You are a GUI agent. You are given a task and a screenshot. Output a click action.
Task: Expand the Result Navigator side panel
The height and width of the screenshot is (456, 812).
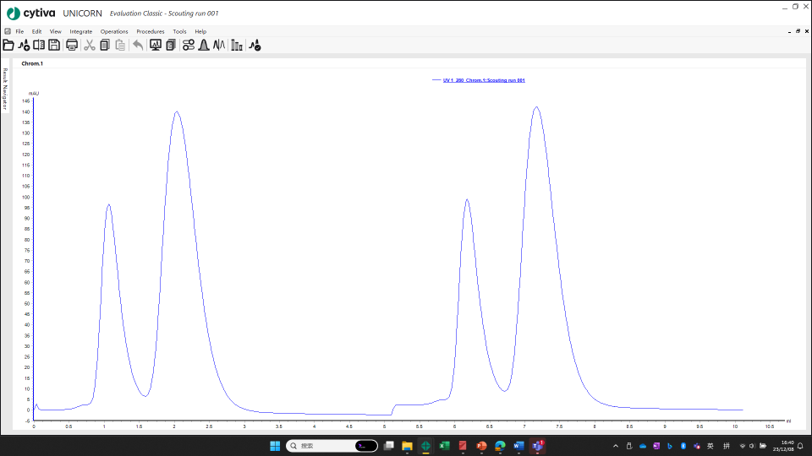(4, 90)
